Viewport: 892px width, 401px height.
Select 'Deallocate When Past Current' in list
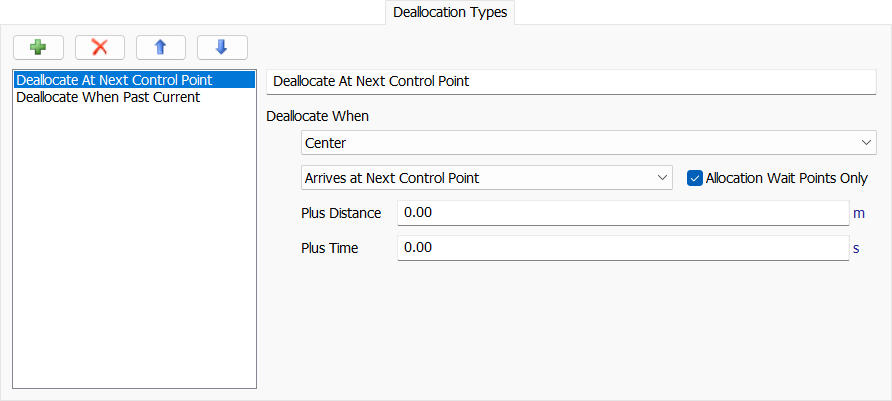pos(108,97)
